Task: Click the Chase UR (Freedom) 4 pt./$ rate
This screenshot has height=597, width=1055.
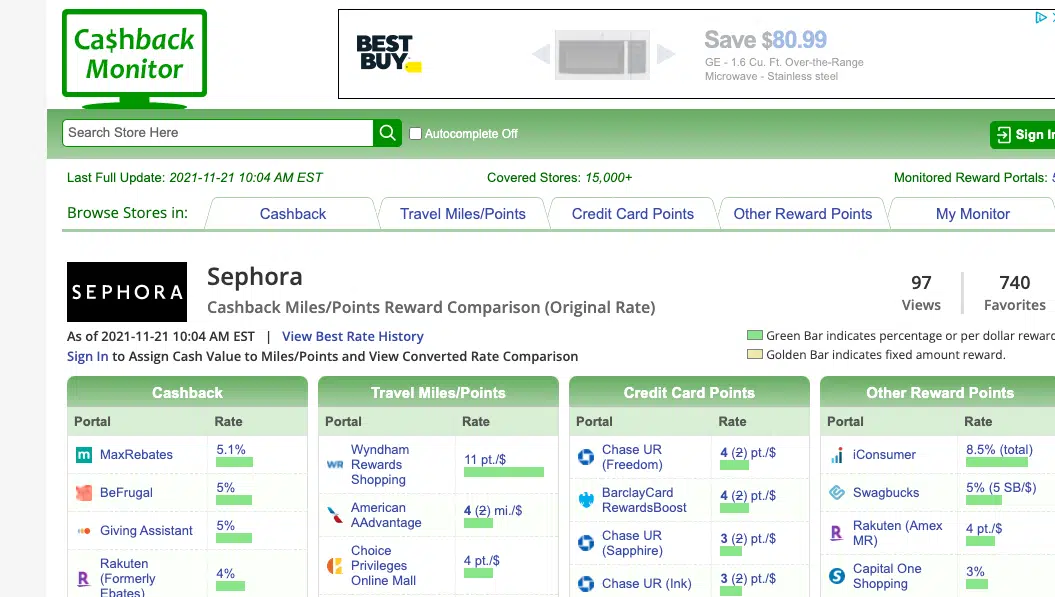Action: [748, 453]
